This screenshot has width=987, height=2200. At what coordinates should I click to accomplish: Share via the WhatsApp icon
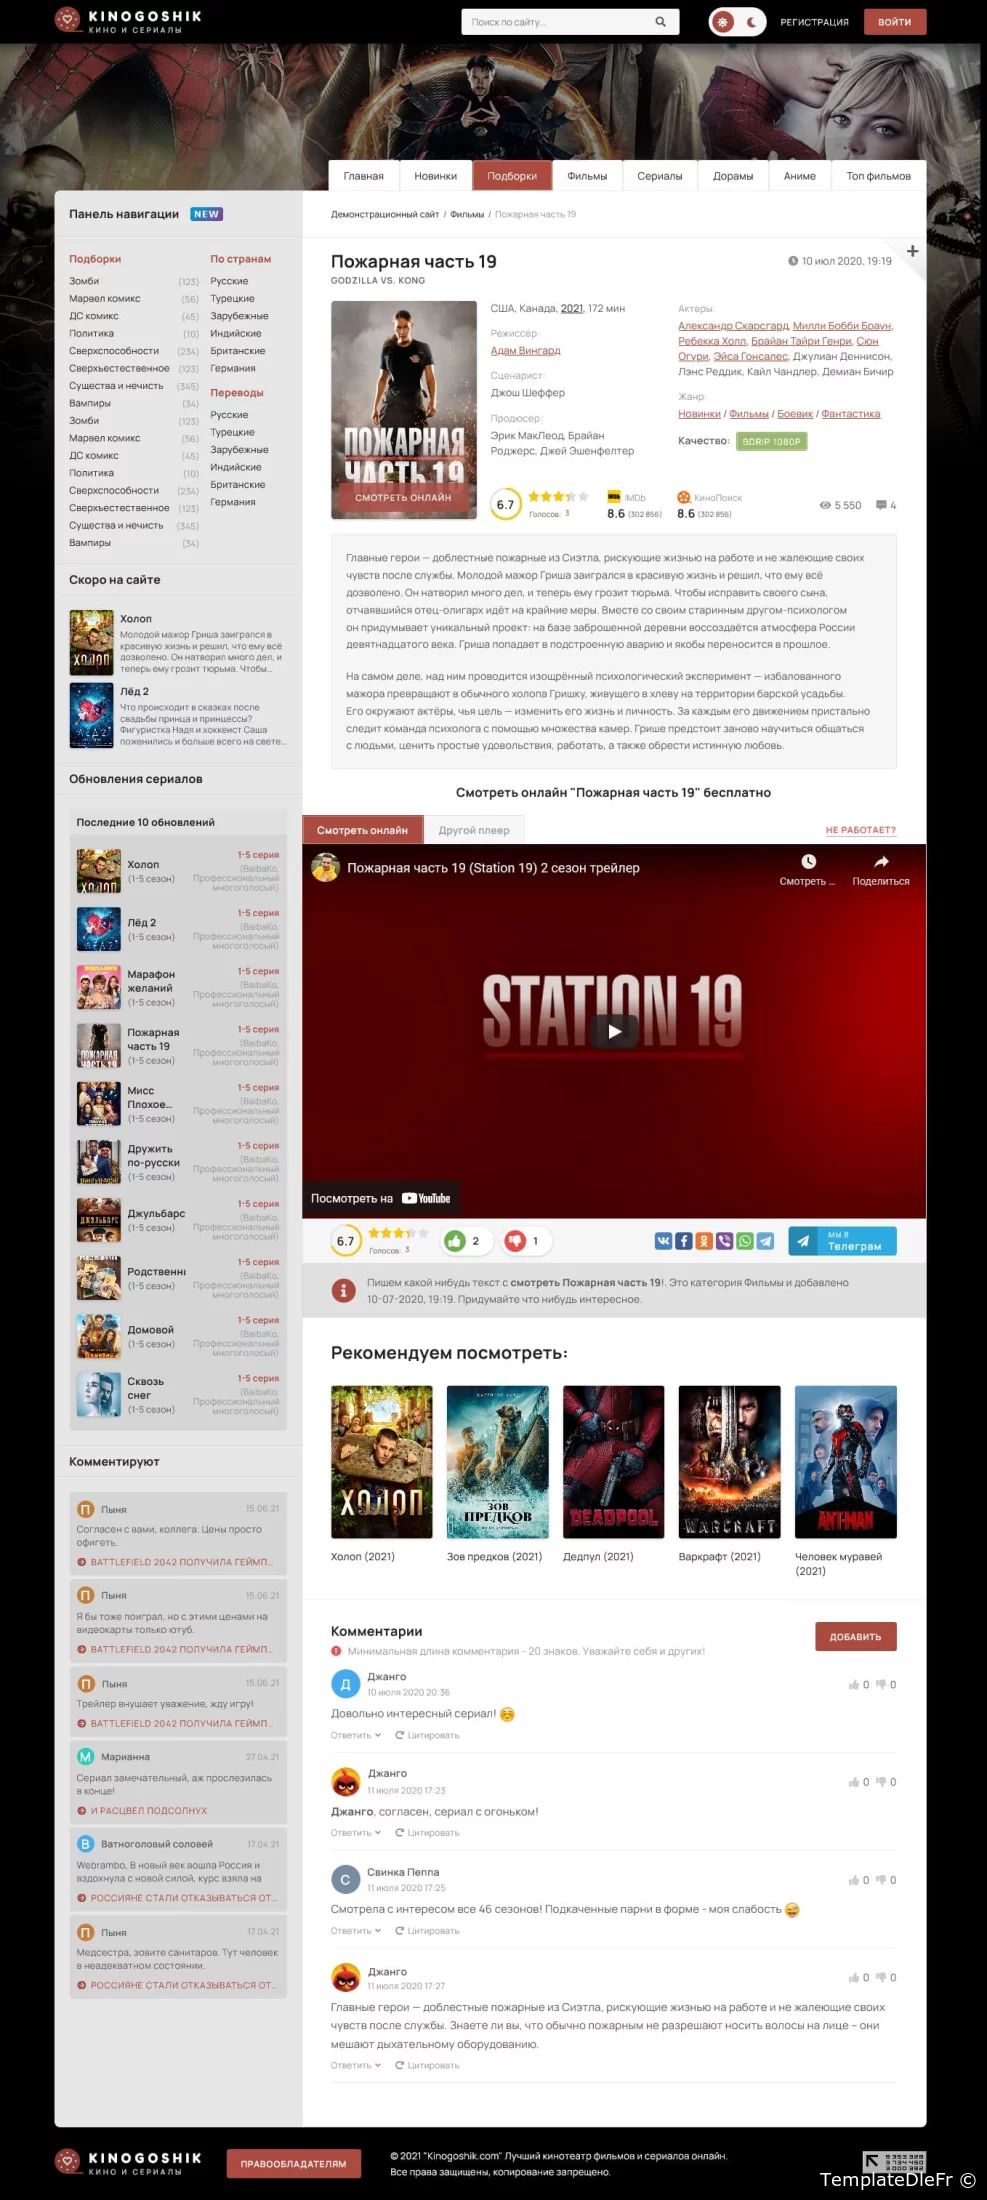[x=745, y=1241]
